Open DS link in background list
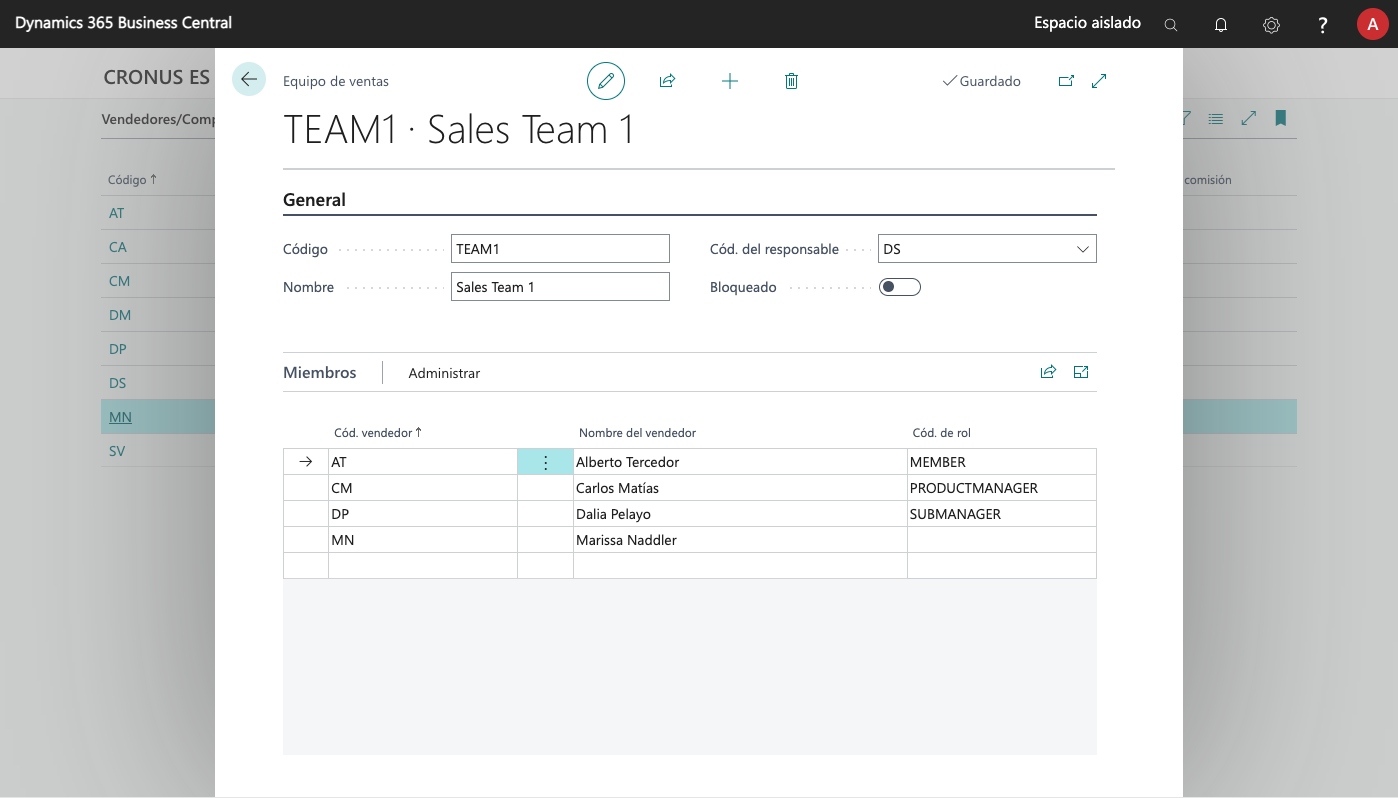The image size is (1398, 798). [117, 383]
